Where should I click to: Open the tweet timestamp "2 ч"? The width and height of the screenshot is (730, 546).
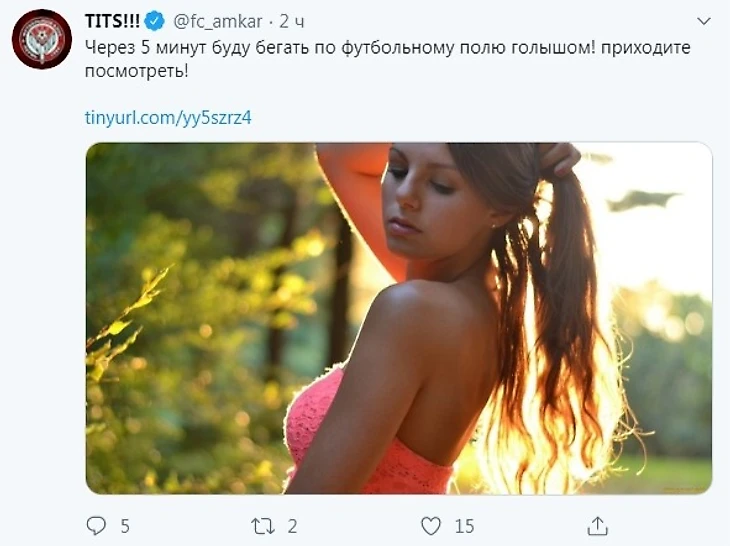pos(292,21)
